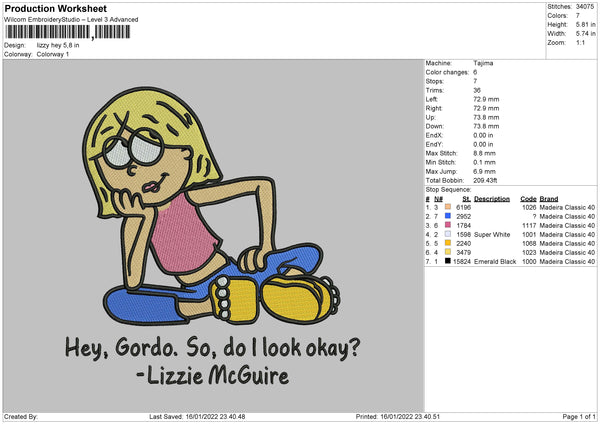Click the Machine value 'Tajima'

pos(483,63)
